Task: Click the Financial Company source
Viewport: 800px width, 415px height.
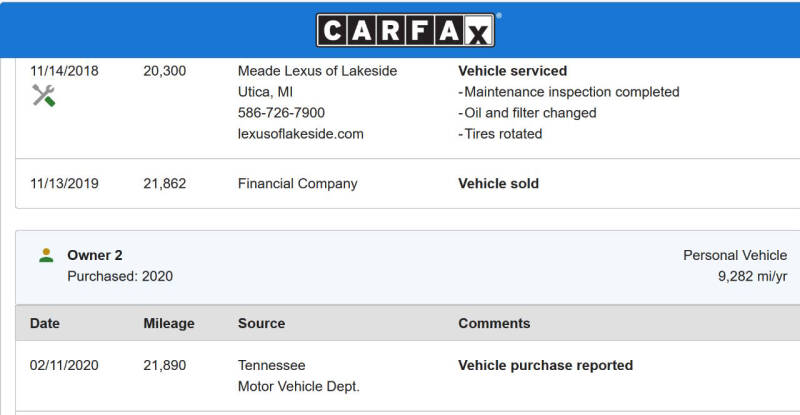Action: point(297,184)
